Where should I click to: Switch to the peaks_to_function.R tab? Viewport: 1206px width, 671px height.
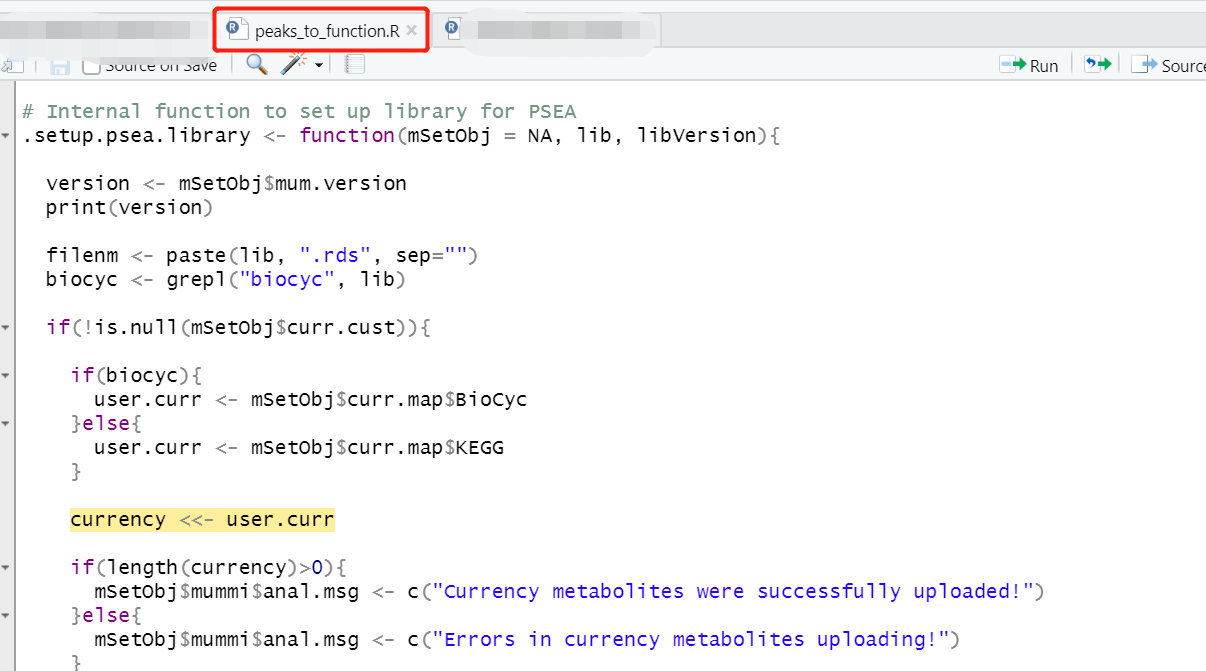tap(322, 30)
